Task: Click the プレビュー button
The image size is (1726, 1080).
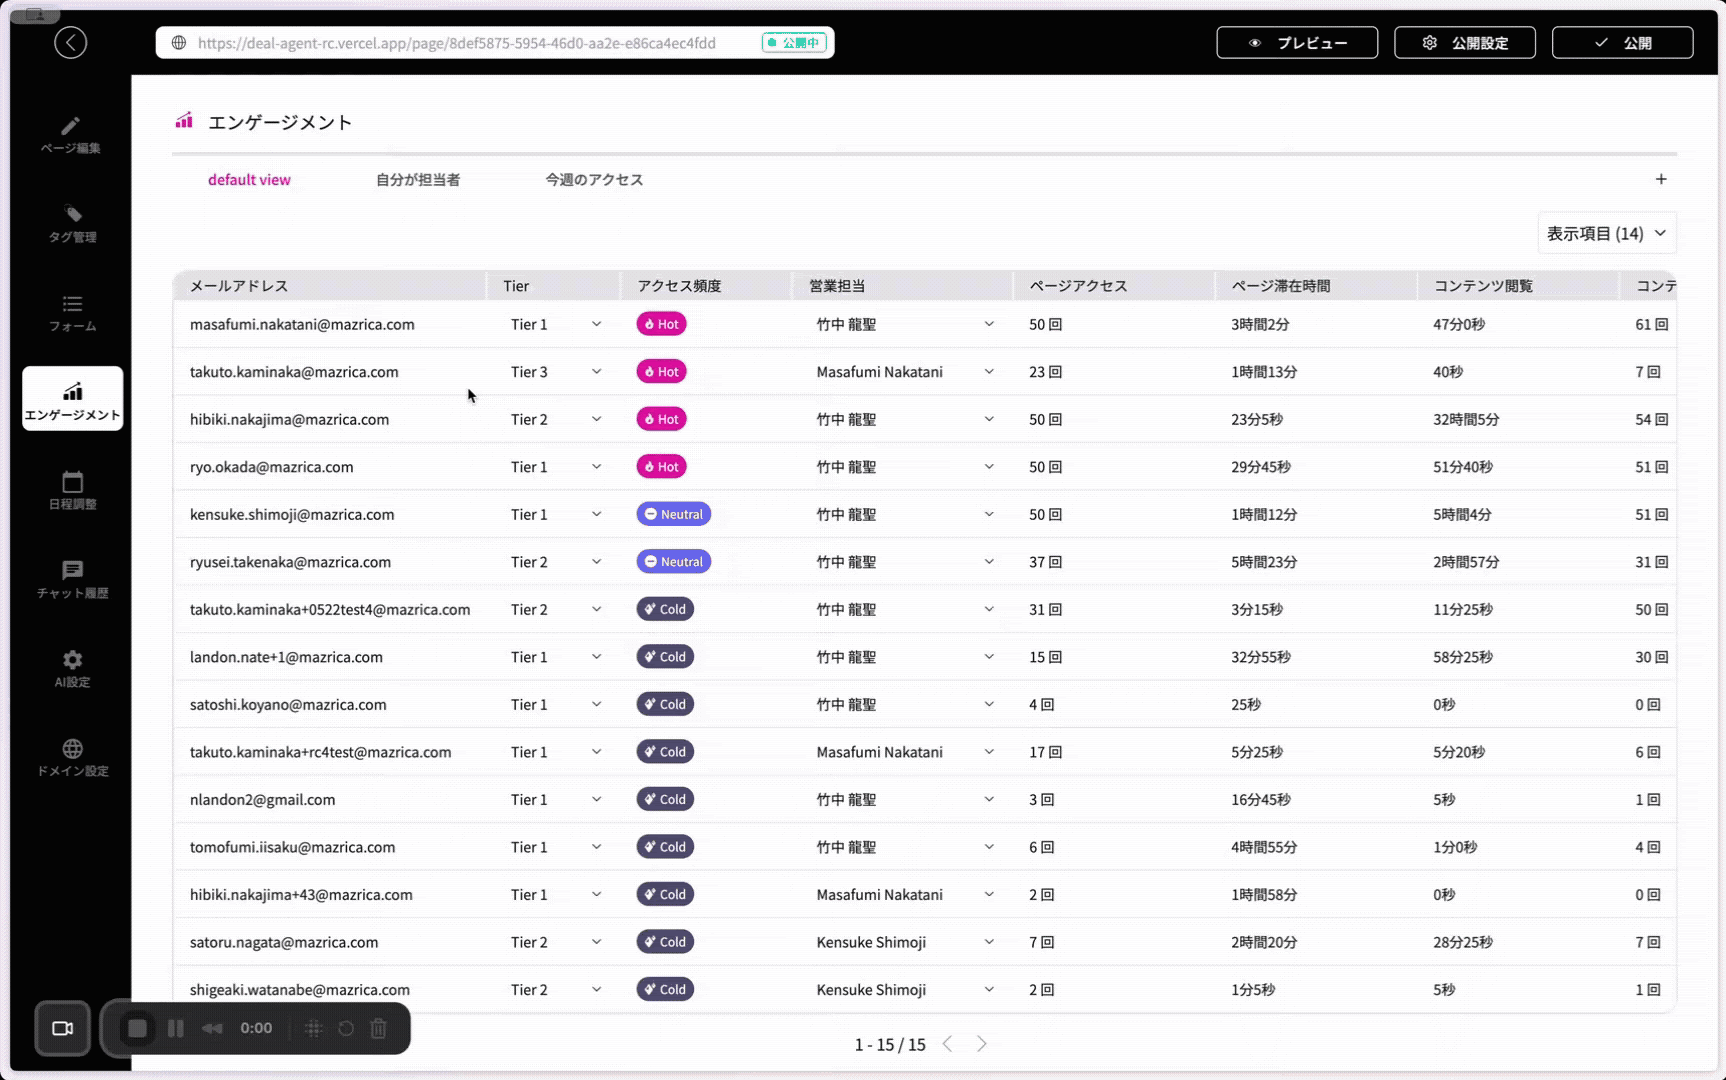Action: (1296, 43)
